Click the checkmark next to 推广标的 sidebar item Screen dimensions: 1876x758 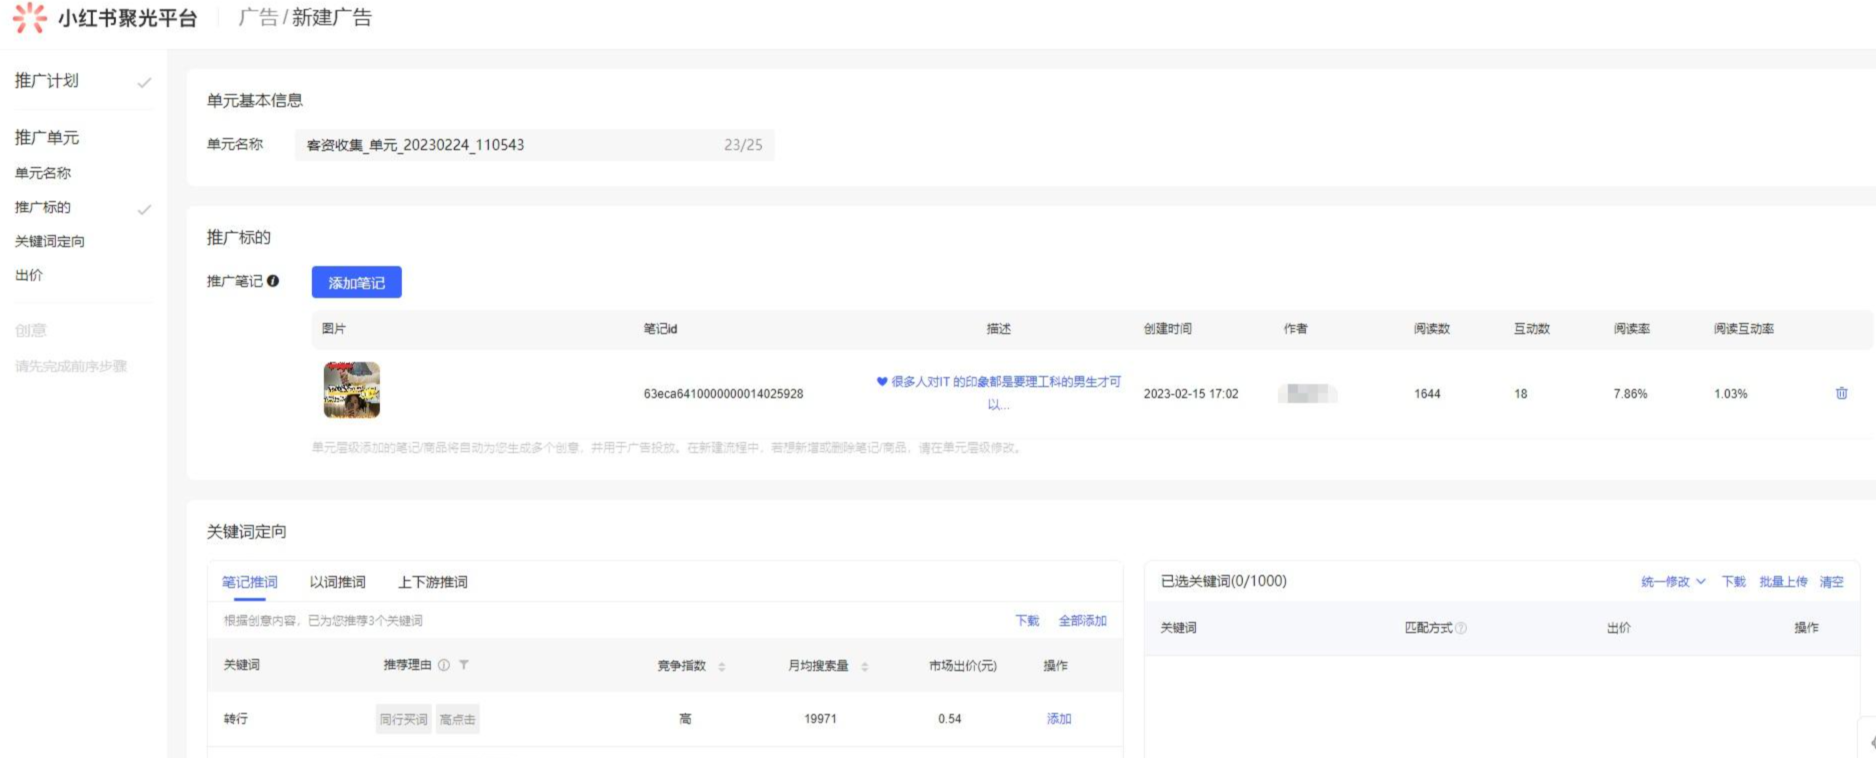pyautogui.click(x=144, y=209)
